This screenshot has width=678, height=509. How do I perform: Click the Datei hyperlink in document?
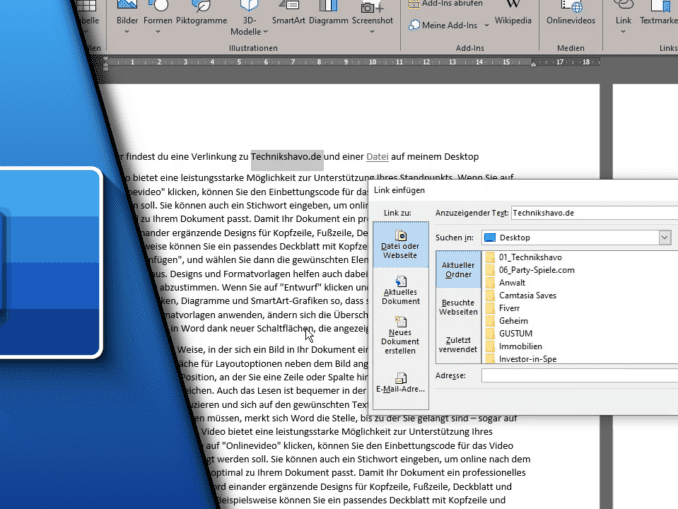[x=377, y=157]
